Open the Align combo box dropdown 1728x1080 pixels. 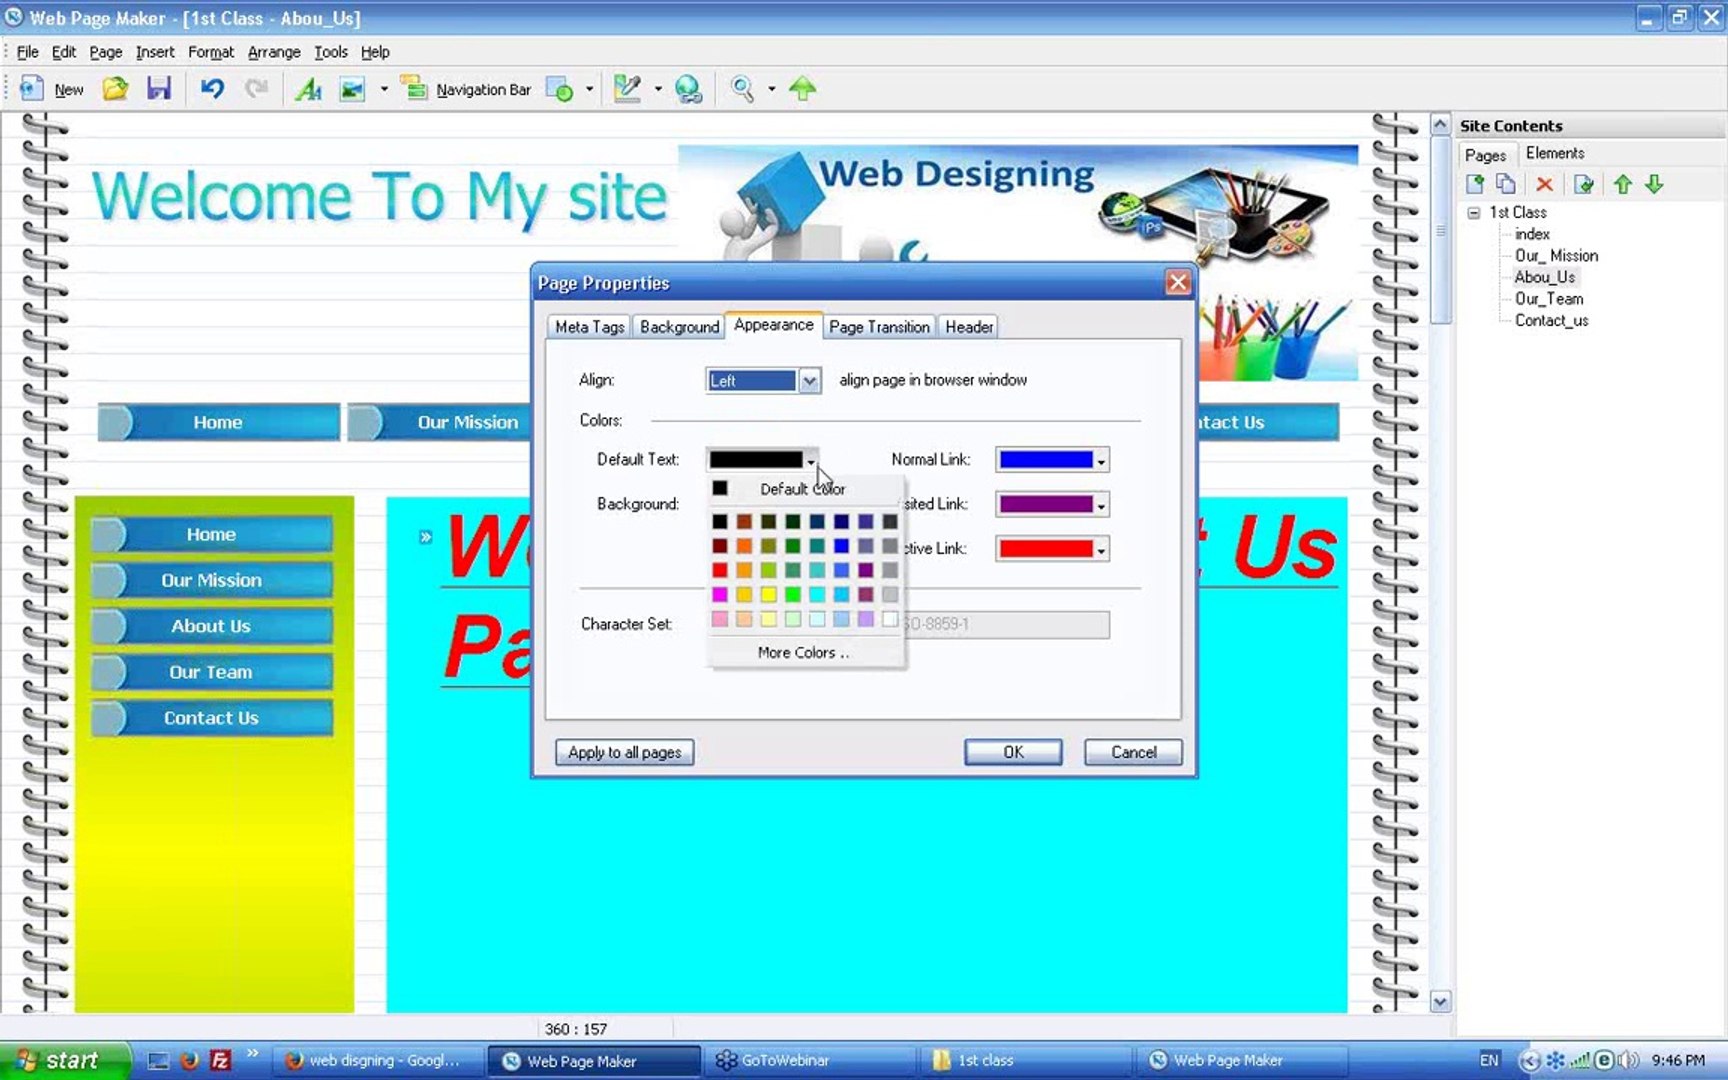tap(809, 381)
